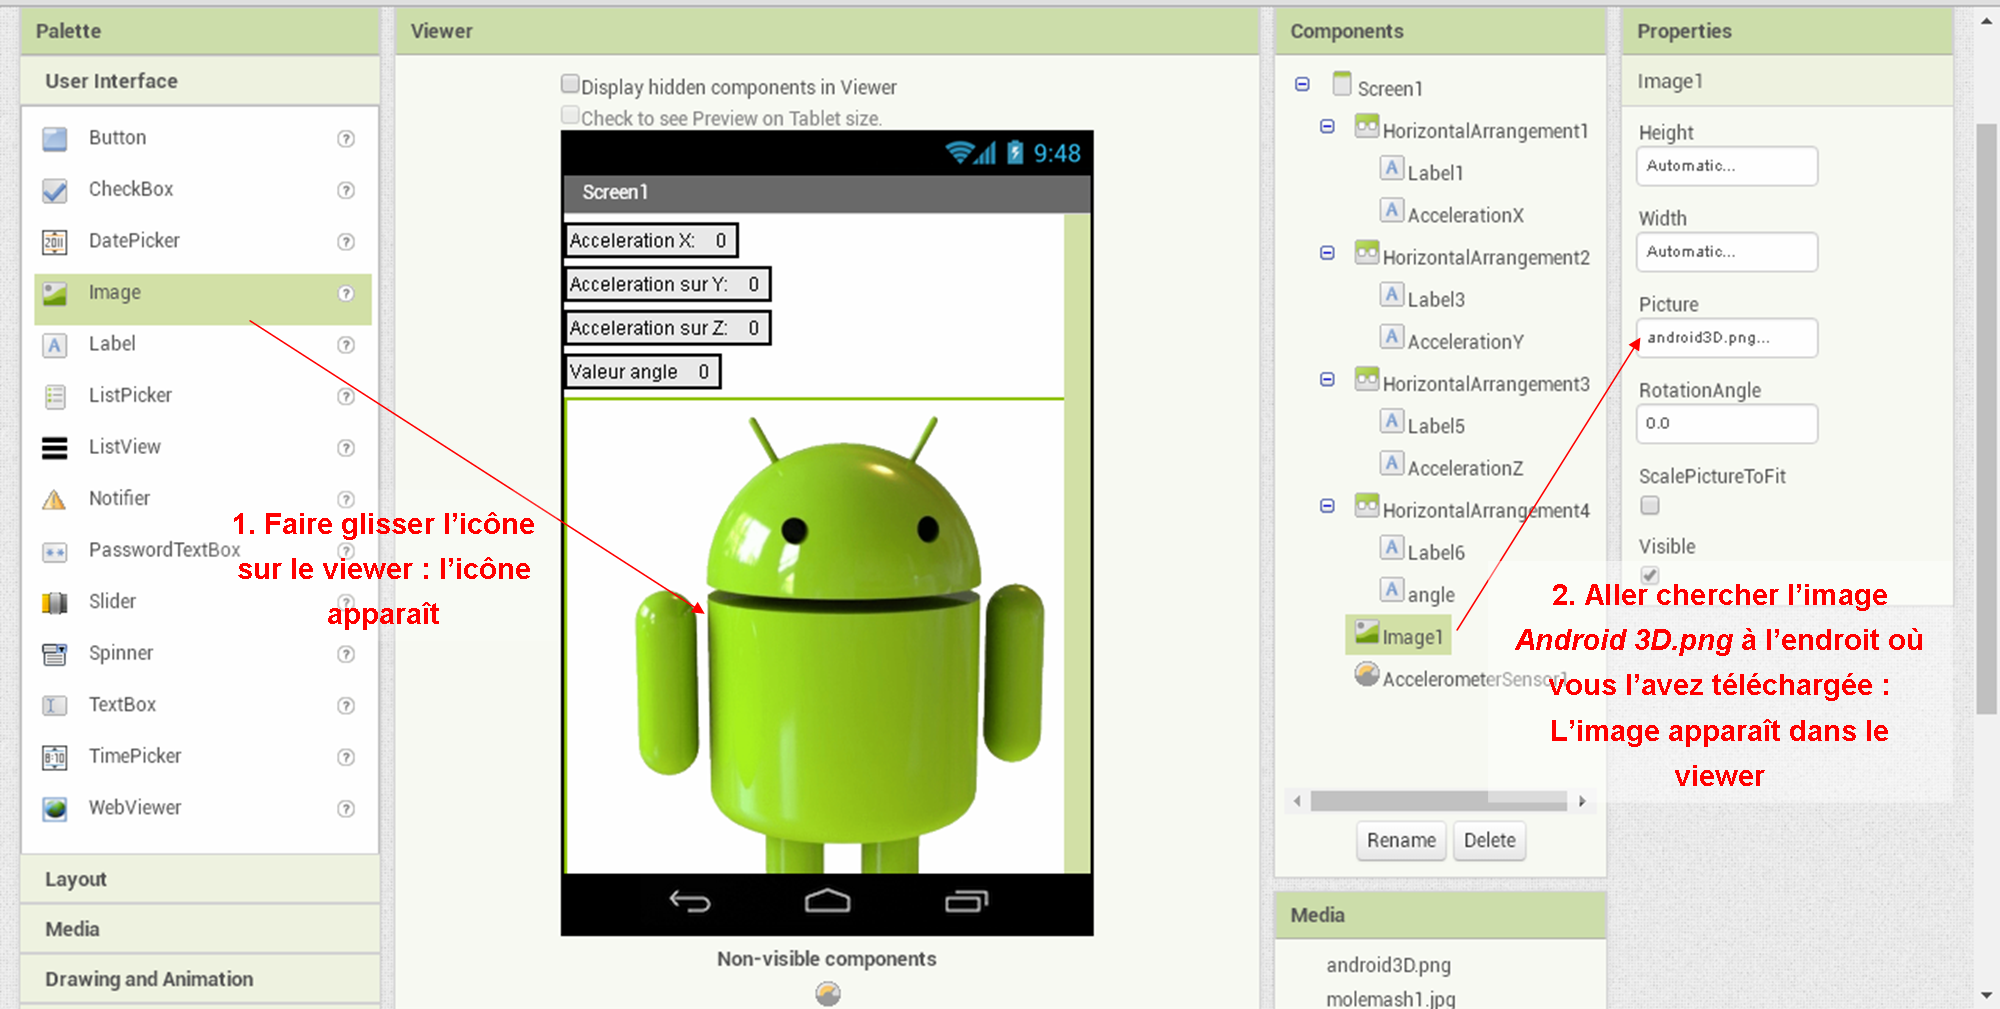The width and height of the screenshot is (2000, 1009).
Task: Click the RotationAngle value field
Action: click(x=1727, y=424)
